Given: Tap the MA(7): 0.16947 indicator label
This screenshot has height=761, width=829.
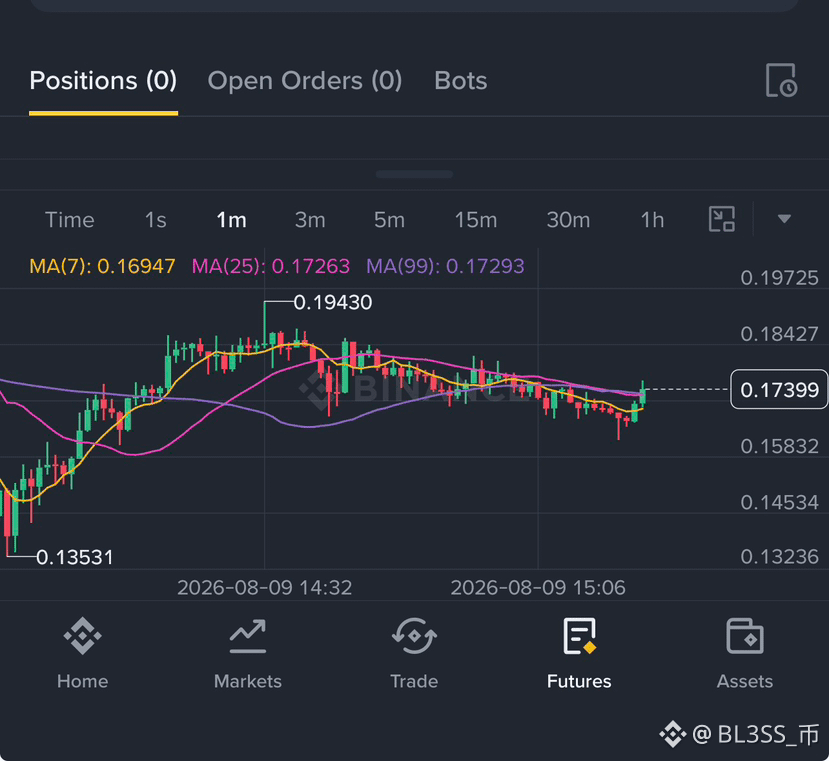Looking at the screenshot, I should (102, 266).
